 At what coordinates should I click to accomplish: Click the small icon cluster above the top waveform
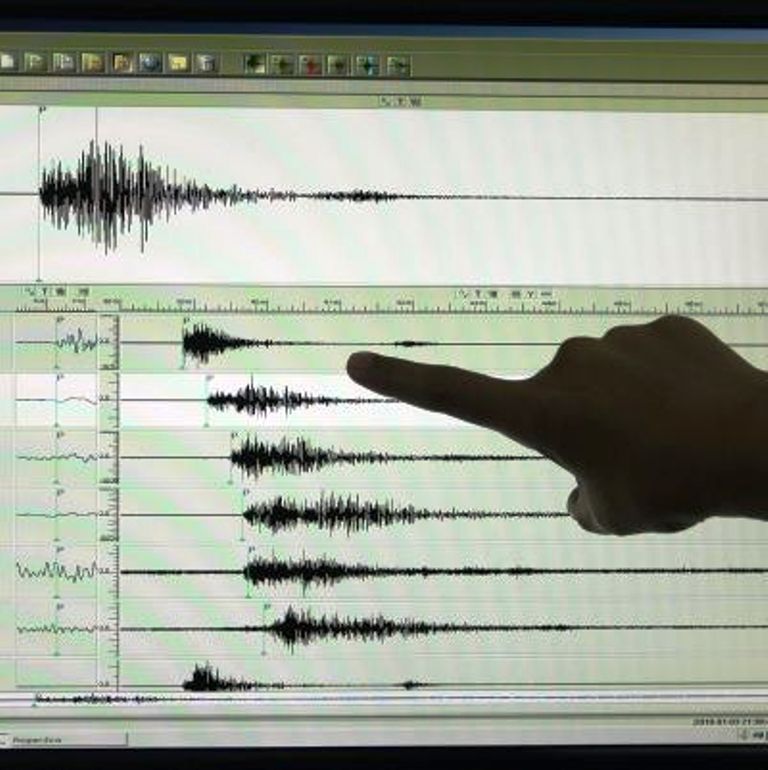click(x=401, y=102)
